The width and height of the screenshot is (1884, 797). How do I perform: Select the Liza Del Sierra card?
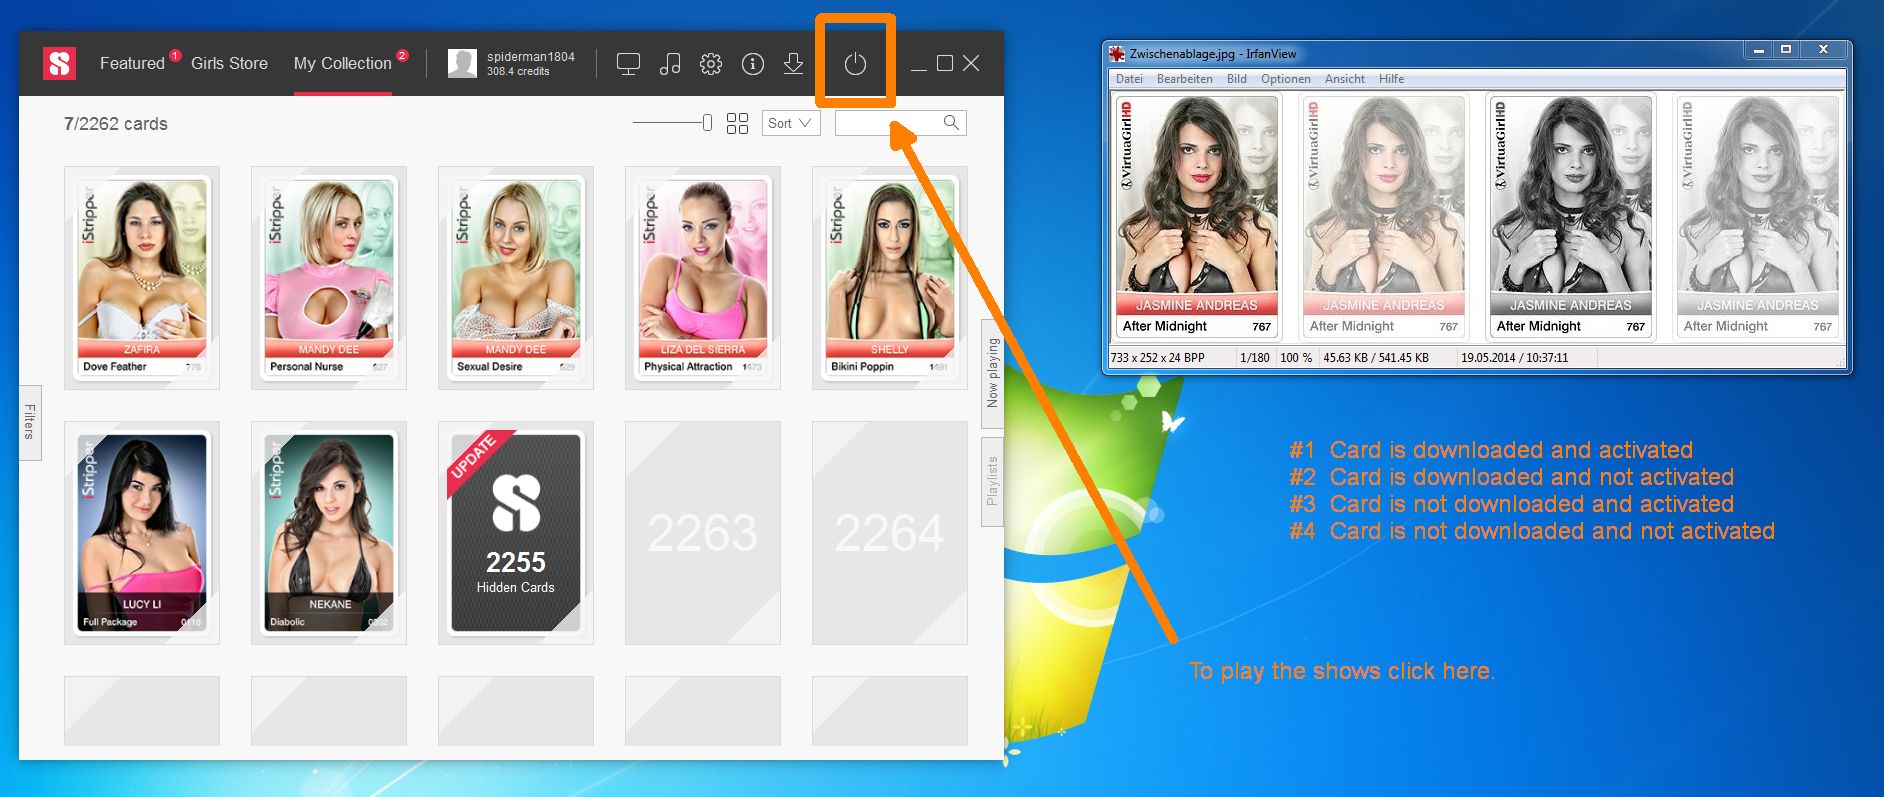coord(703,278)
